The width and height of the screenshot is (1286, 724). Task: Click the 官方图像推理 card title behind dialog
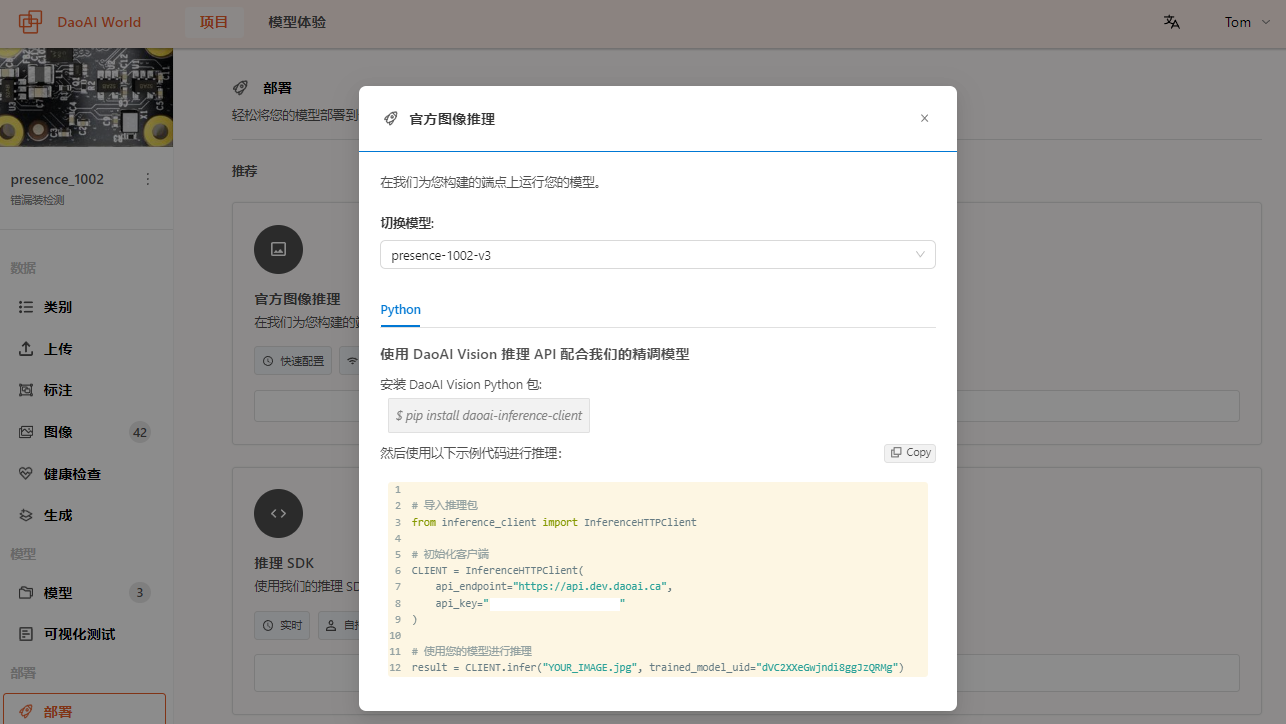(297, 299)
